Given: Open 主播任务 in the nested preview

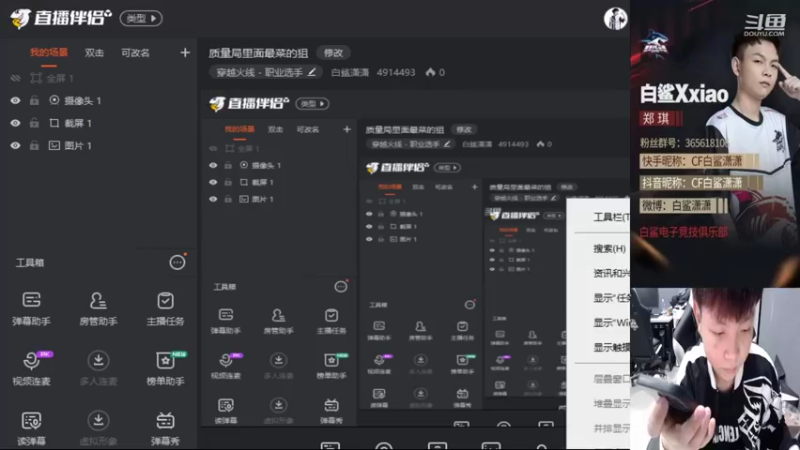Looking at the screenshot, I should pyautogui.click(x=331, y=321).
